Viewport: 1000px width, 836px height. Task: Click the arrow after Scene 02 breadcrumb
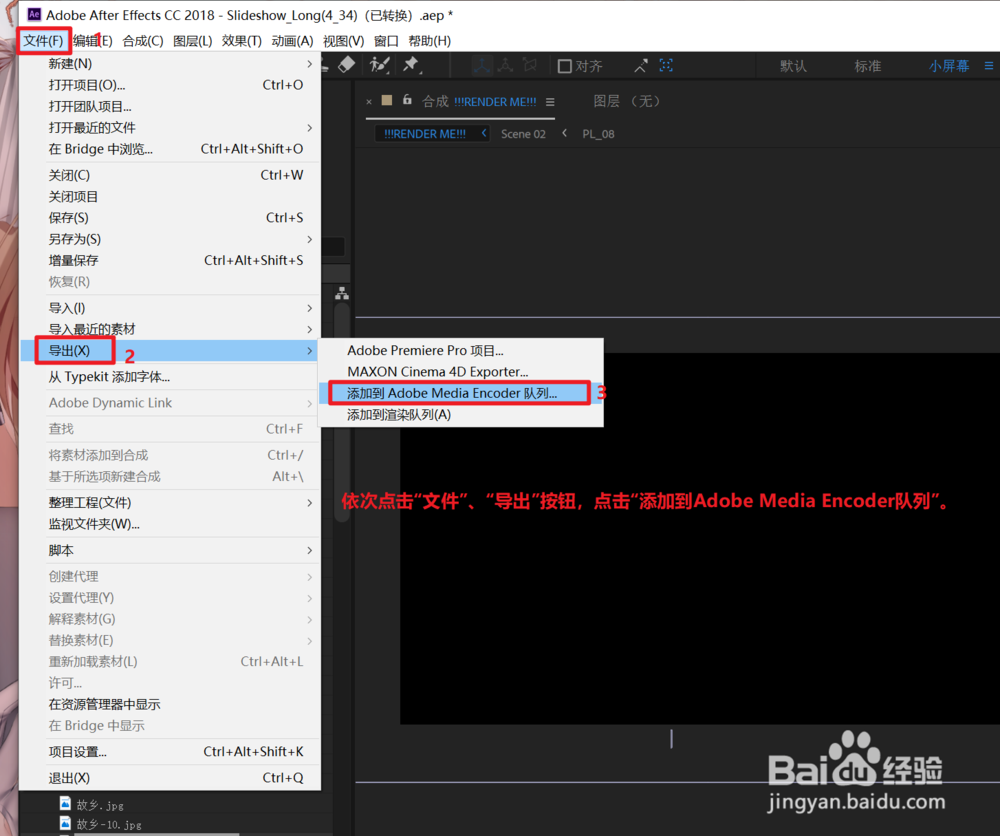click(x=564, y=133)
